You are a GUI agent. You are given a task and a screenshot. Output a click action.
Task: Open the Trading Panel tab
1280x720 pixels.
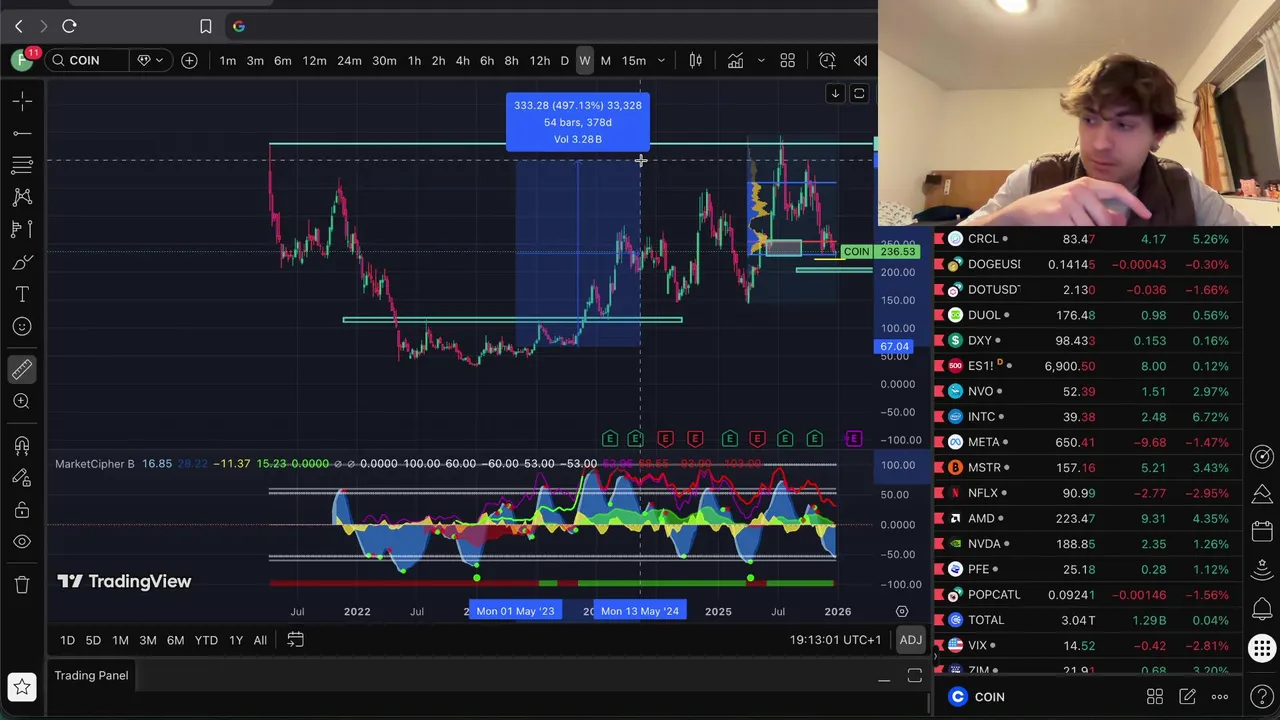tap(91, 675)
